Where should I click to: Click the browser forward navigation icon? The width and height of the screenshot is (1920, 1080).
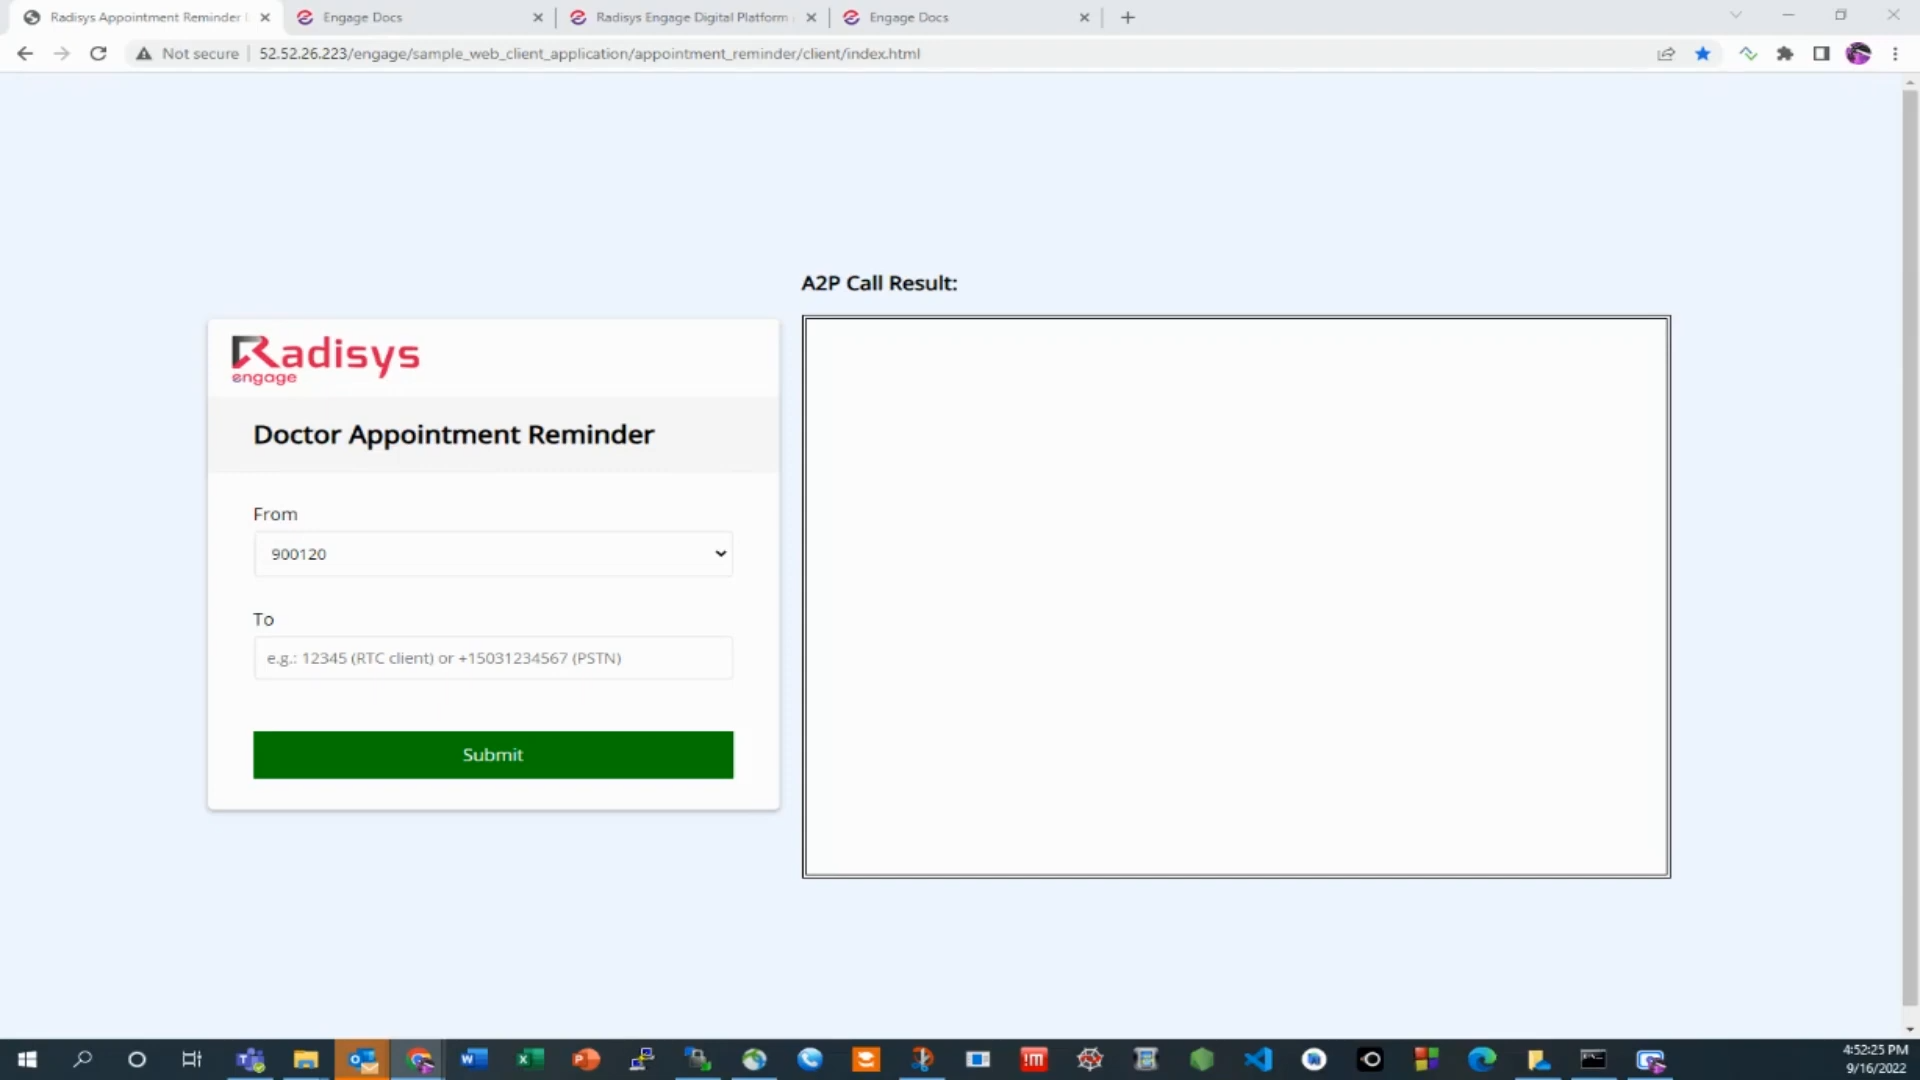pyautogui.click(x=61, y=53)
